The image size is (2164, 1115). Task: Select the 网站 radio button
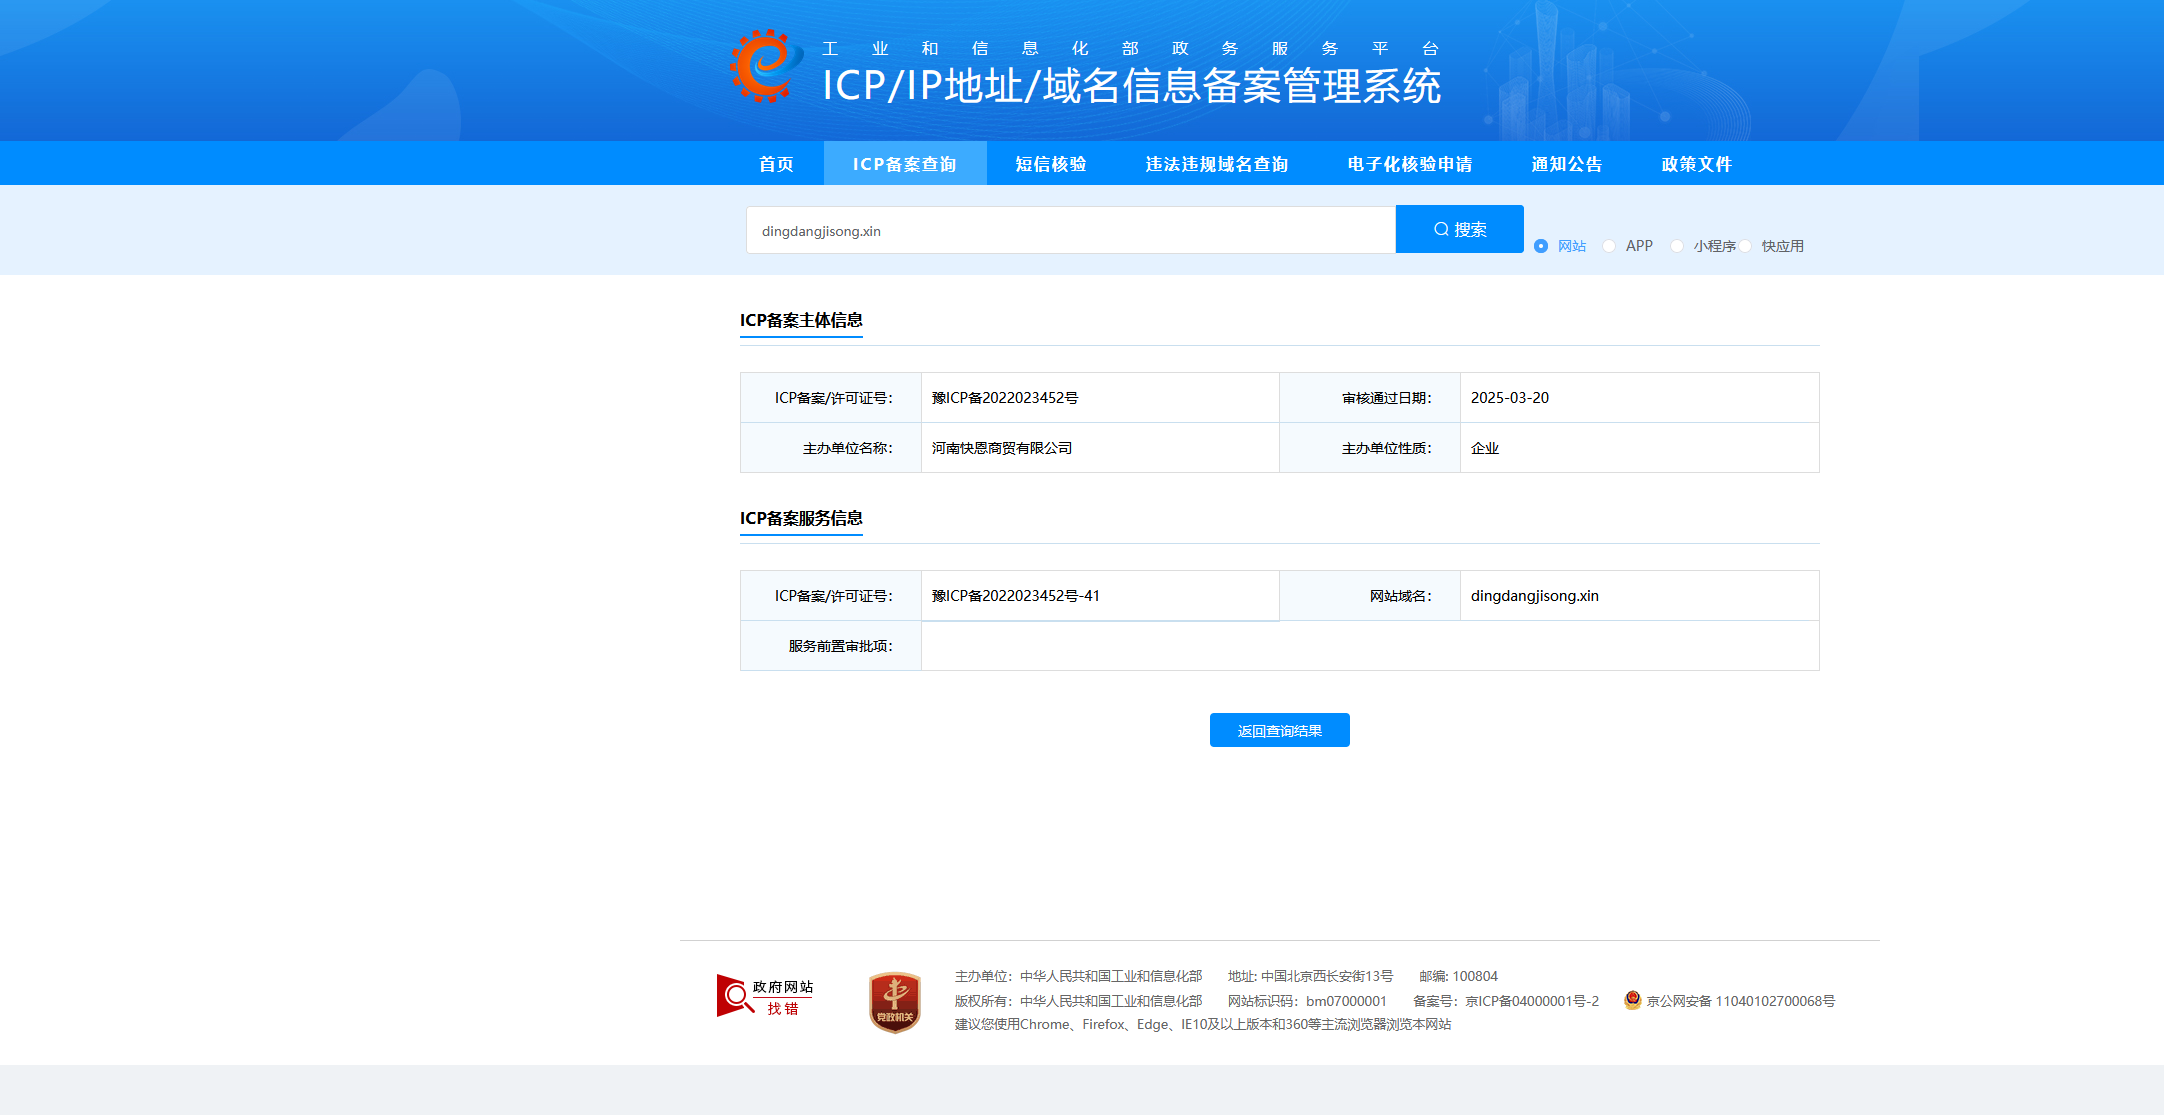tap(1541, 246)
